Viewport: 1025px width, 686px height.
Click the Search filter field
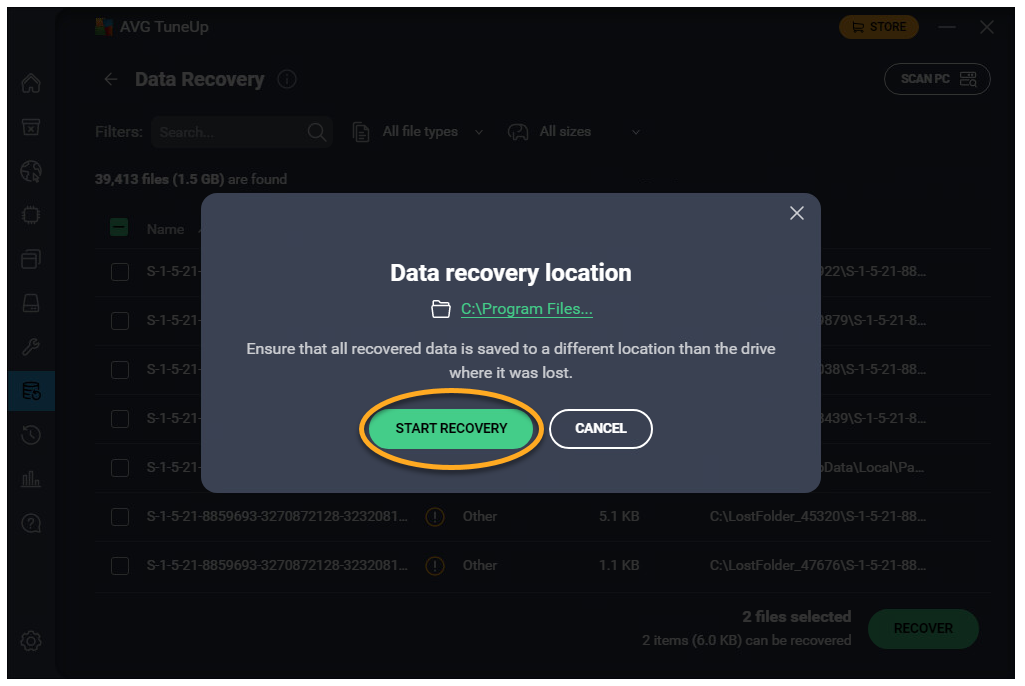pos(230,132)
